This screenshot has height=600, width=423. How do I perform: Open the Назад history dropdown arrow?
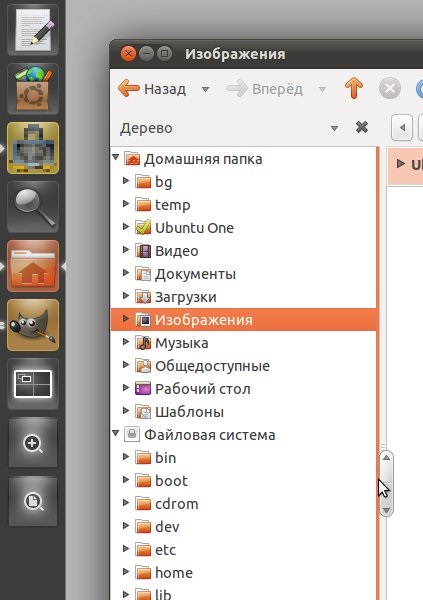(206, 90)
